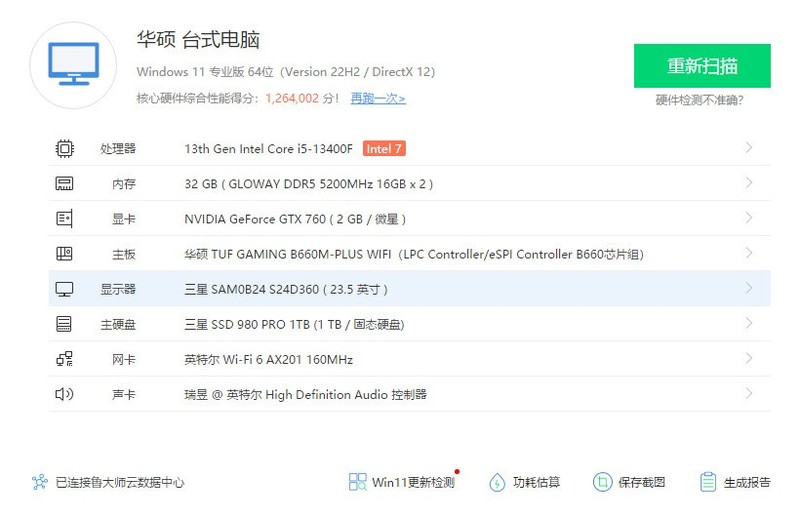Click the 主板 label
This screenshot has width=800, height=517.
124,254
